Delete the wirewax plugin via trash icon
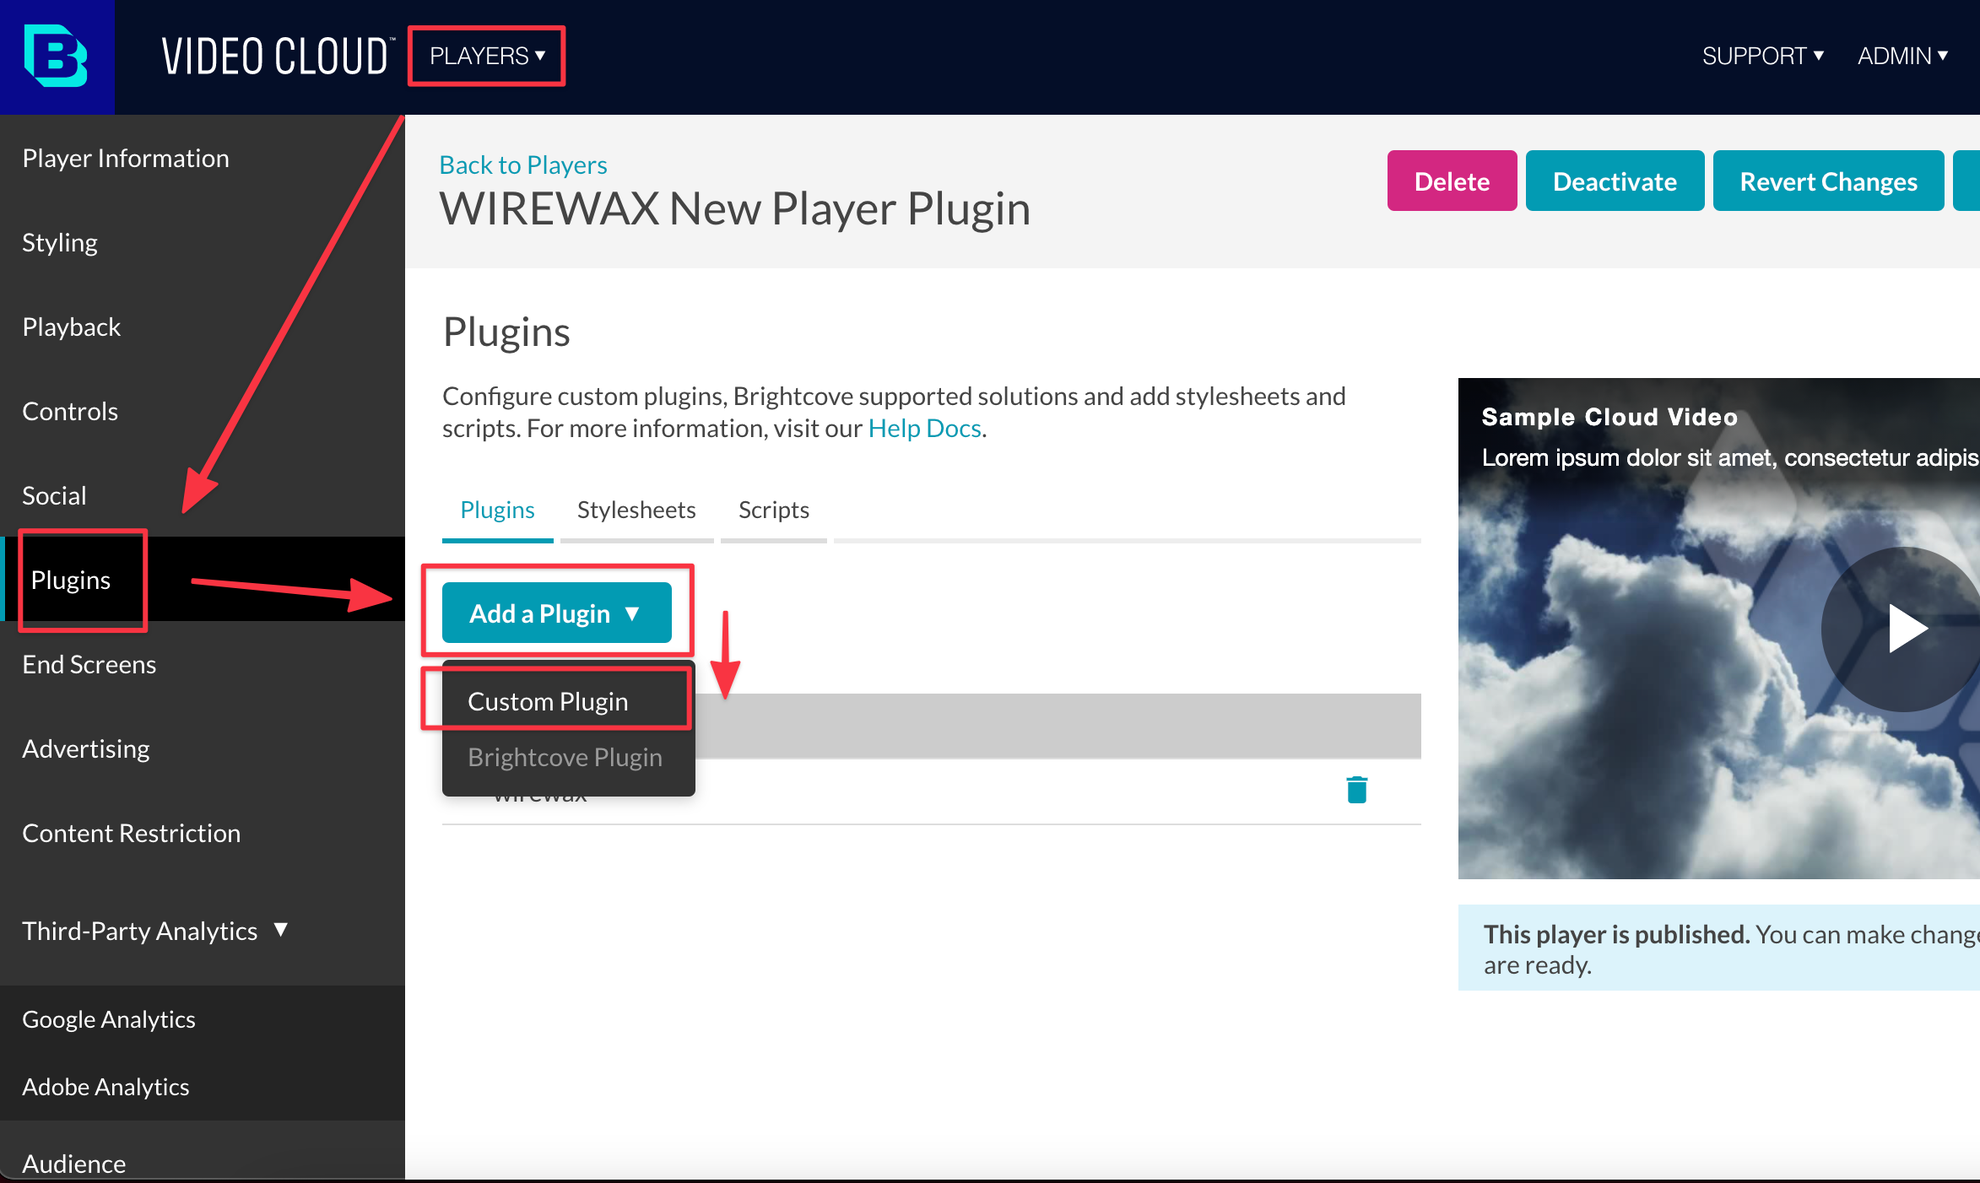This screenshot has width=1980, height=1183. pos(1357,789)
